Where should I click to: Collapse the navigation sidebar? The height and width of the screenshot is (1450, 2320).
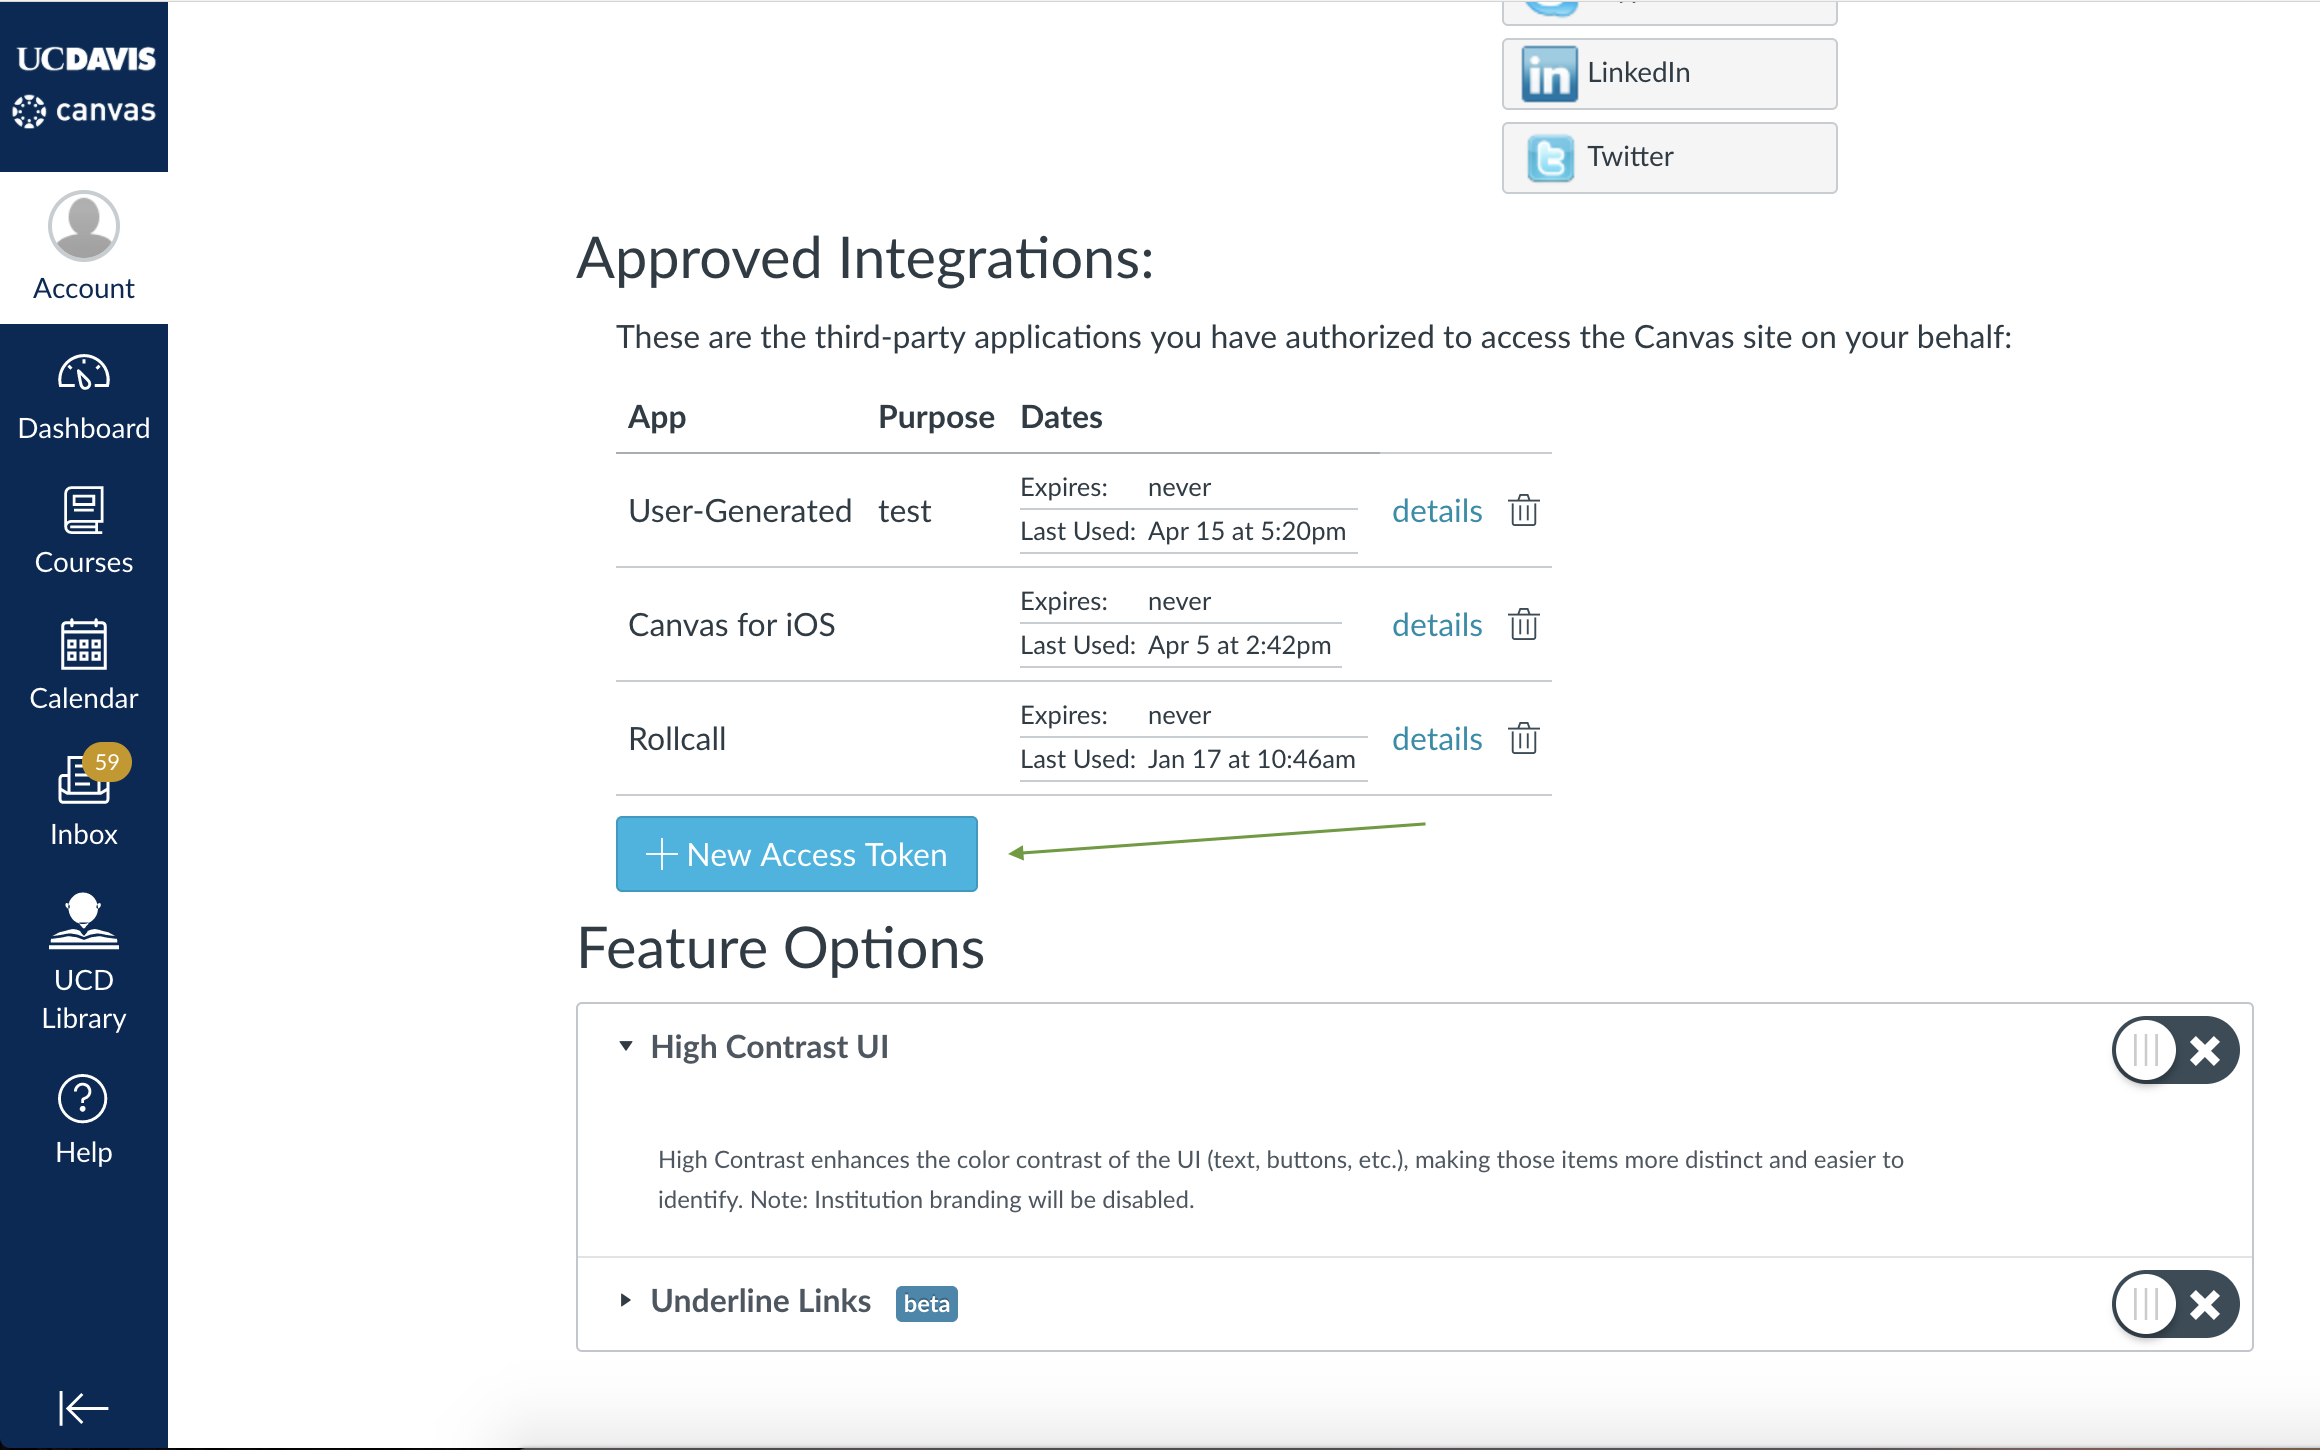(x=84, y=1407)
